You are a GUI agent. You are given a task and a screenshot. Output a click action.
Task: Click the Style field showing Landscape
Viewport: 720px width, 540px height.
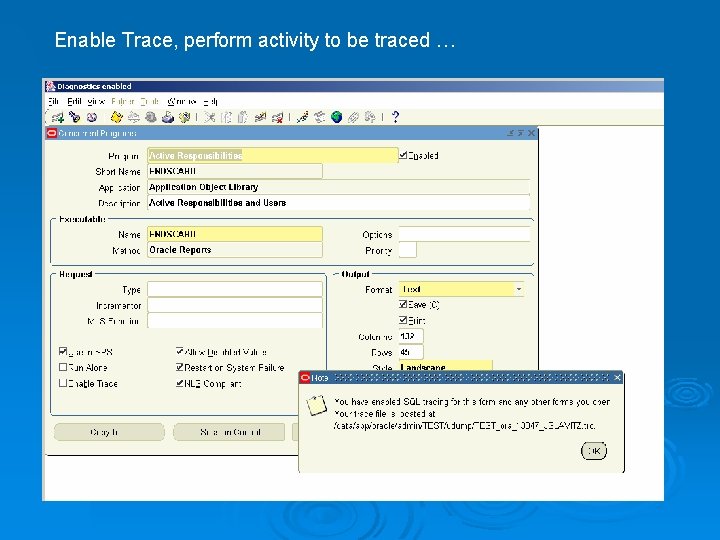[x=445, y=366]
